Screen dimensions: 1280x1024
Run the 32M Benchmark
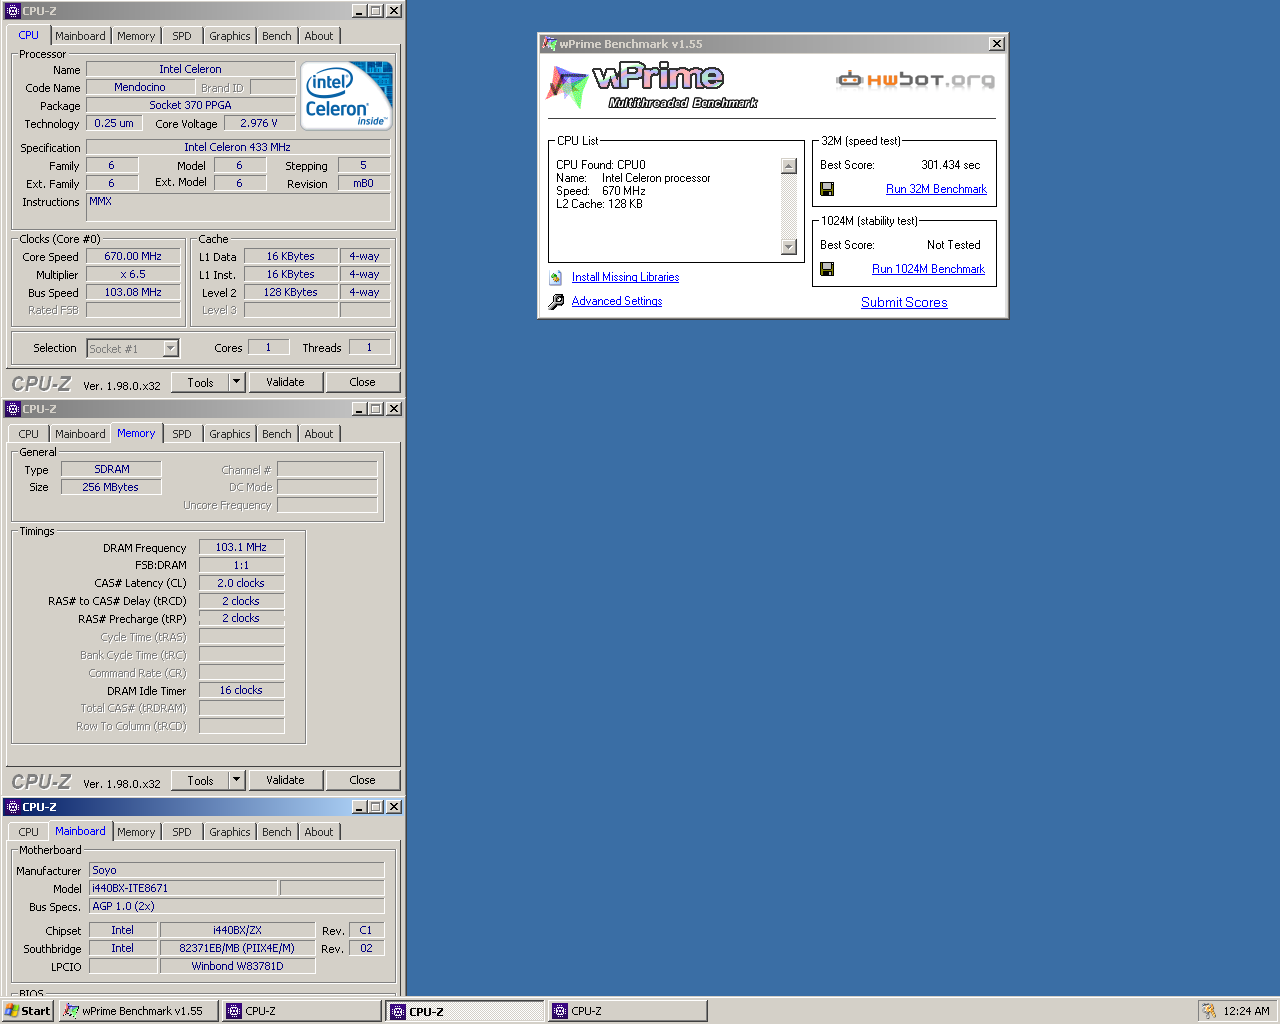(x=936, y=189)
